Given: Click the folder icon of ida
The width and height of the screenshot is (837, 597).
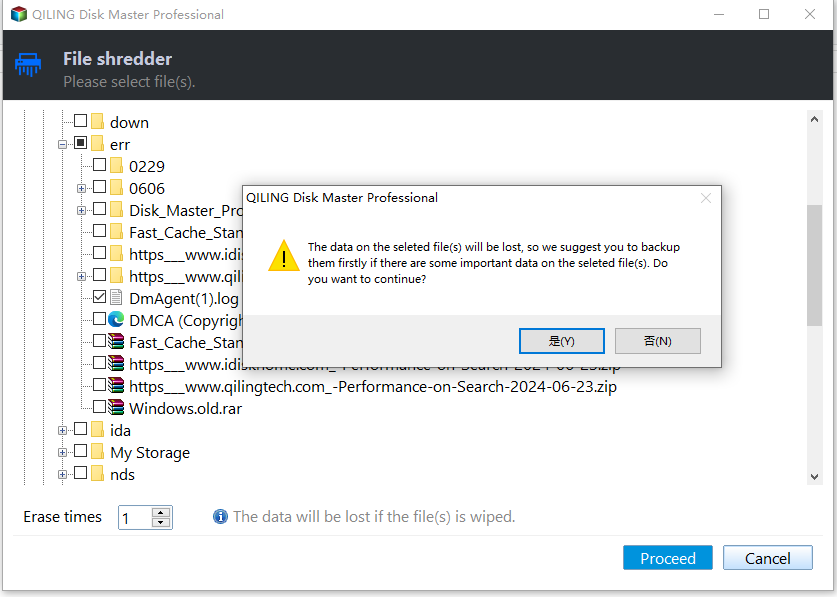Looking at the screenshot, I should pyautogui.click(x=97, y=430).
